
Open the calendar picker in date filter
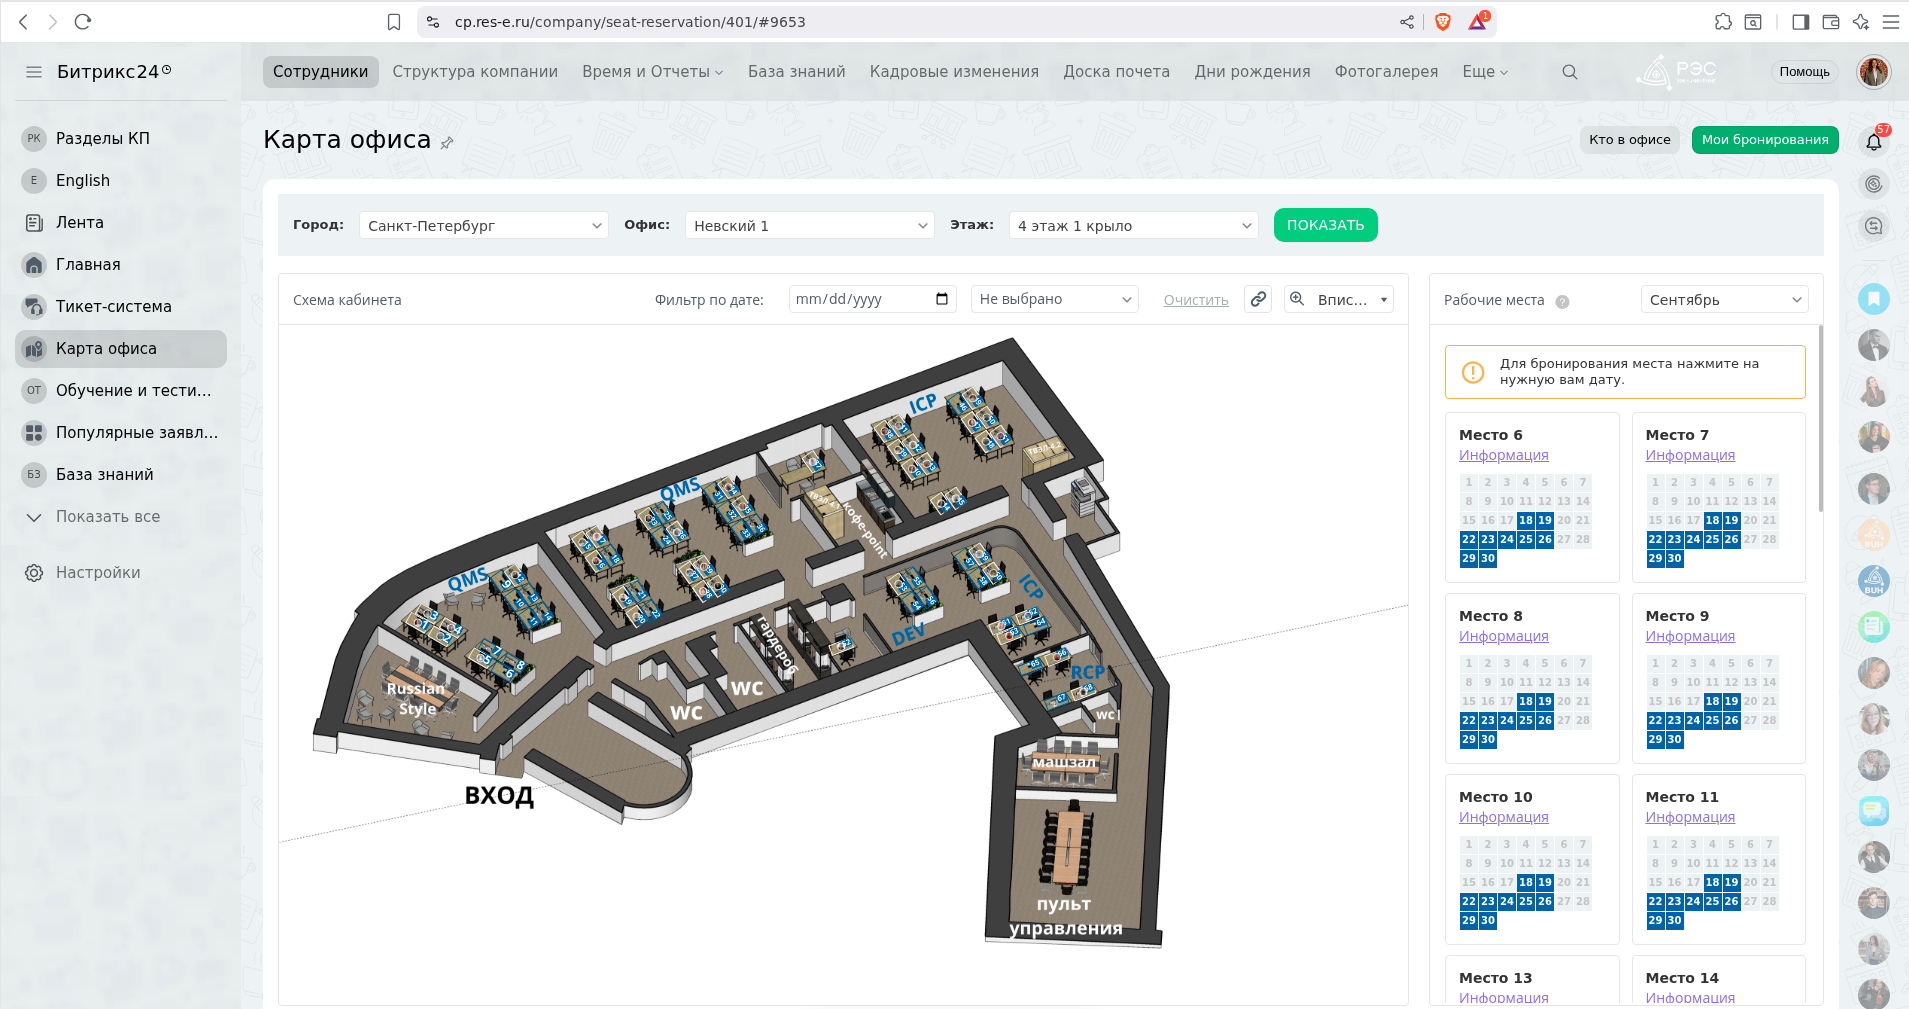[x=941, y=299]
